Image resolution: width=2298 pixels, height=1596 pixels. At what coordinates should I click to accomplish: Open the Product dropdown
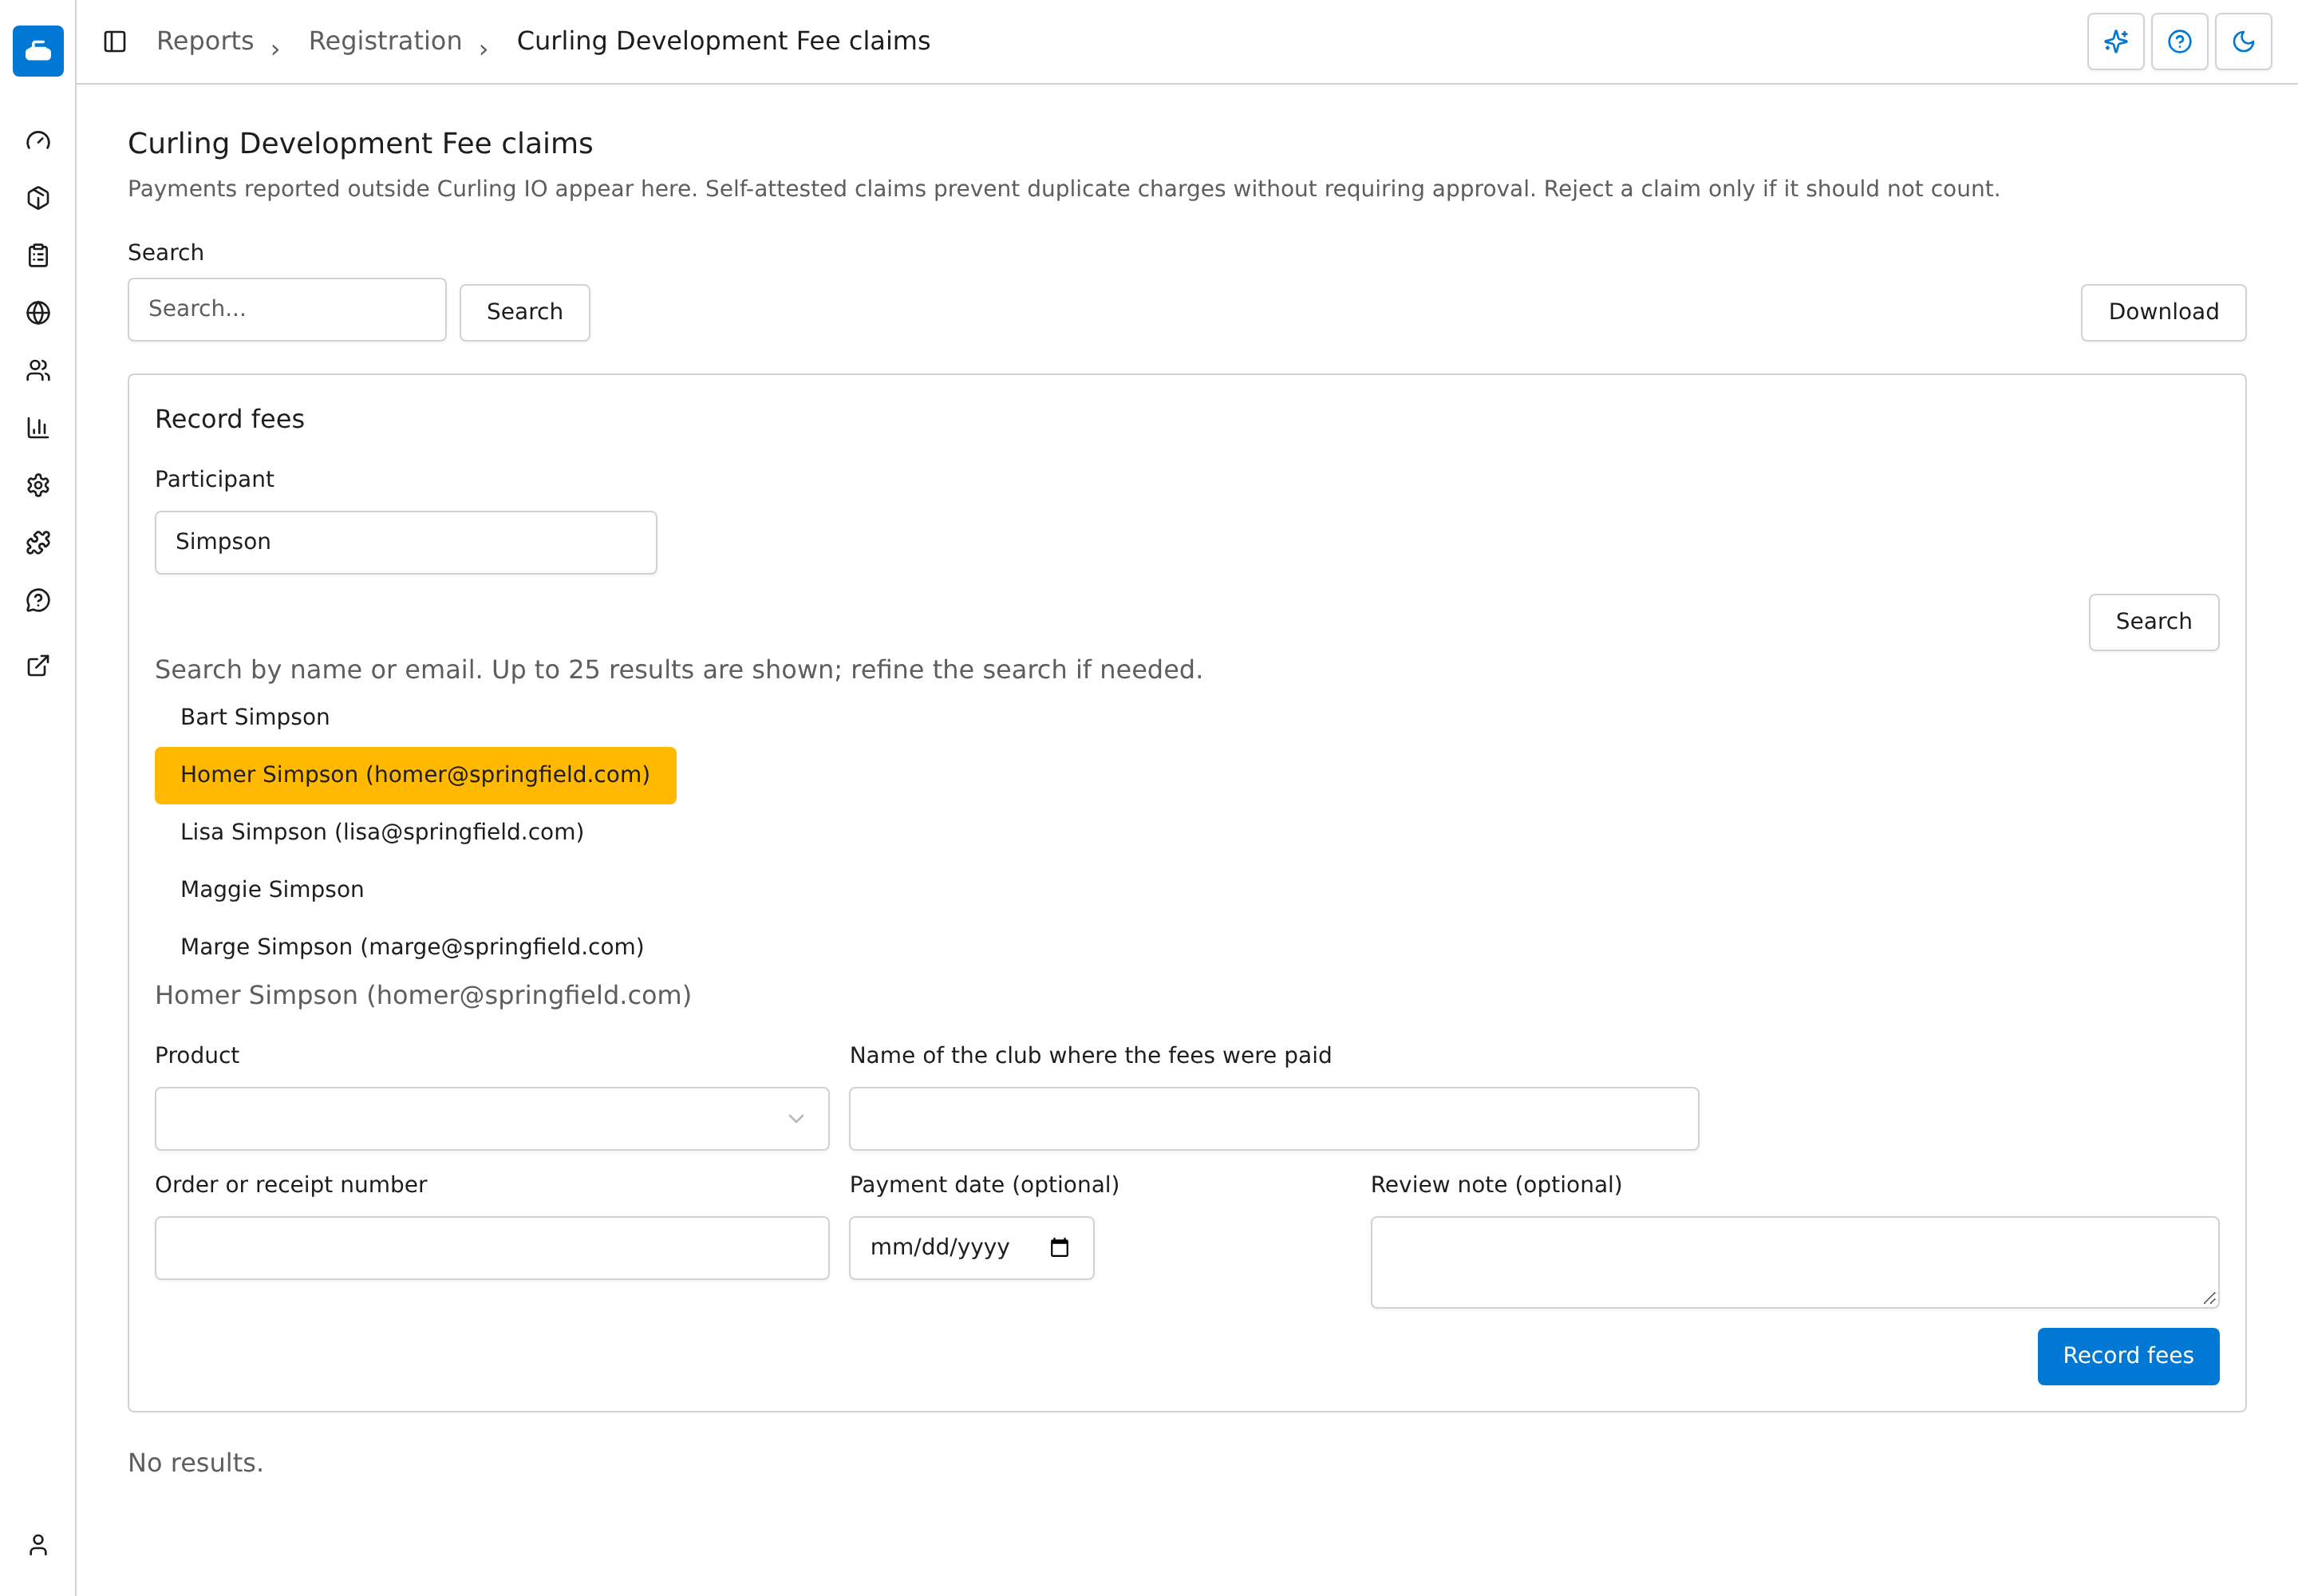492,1119
